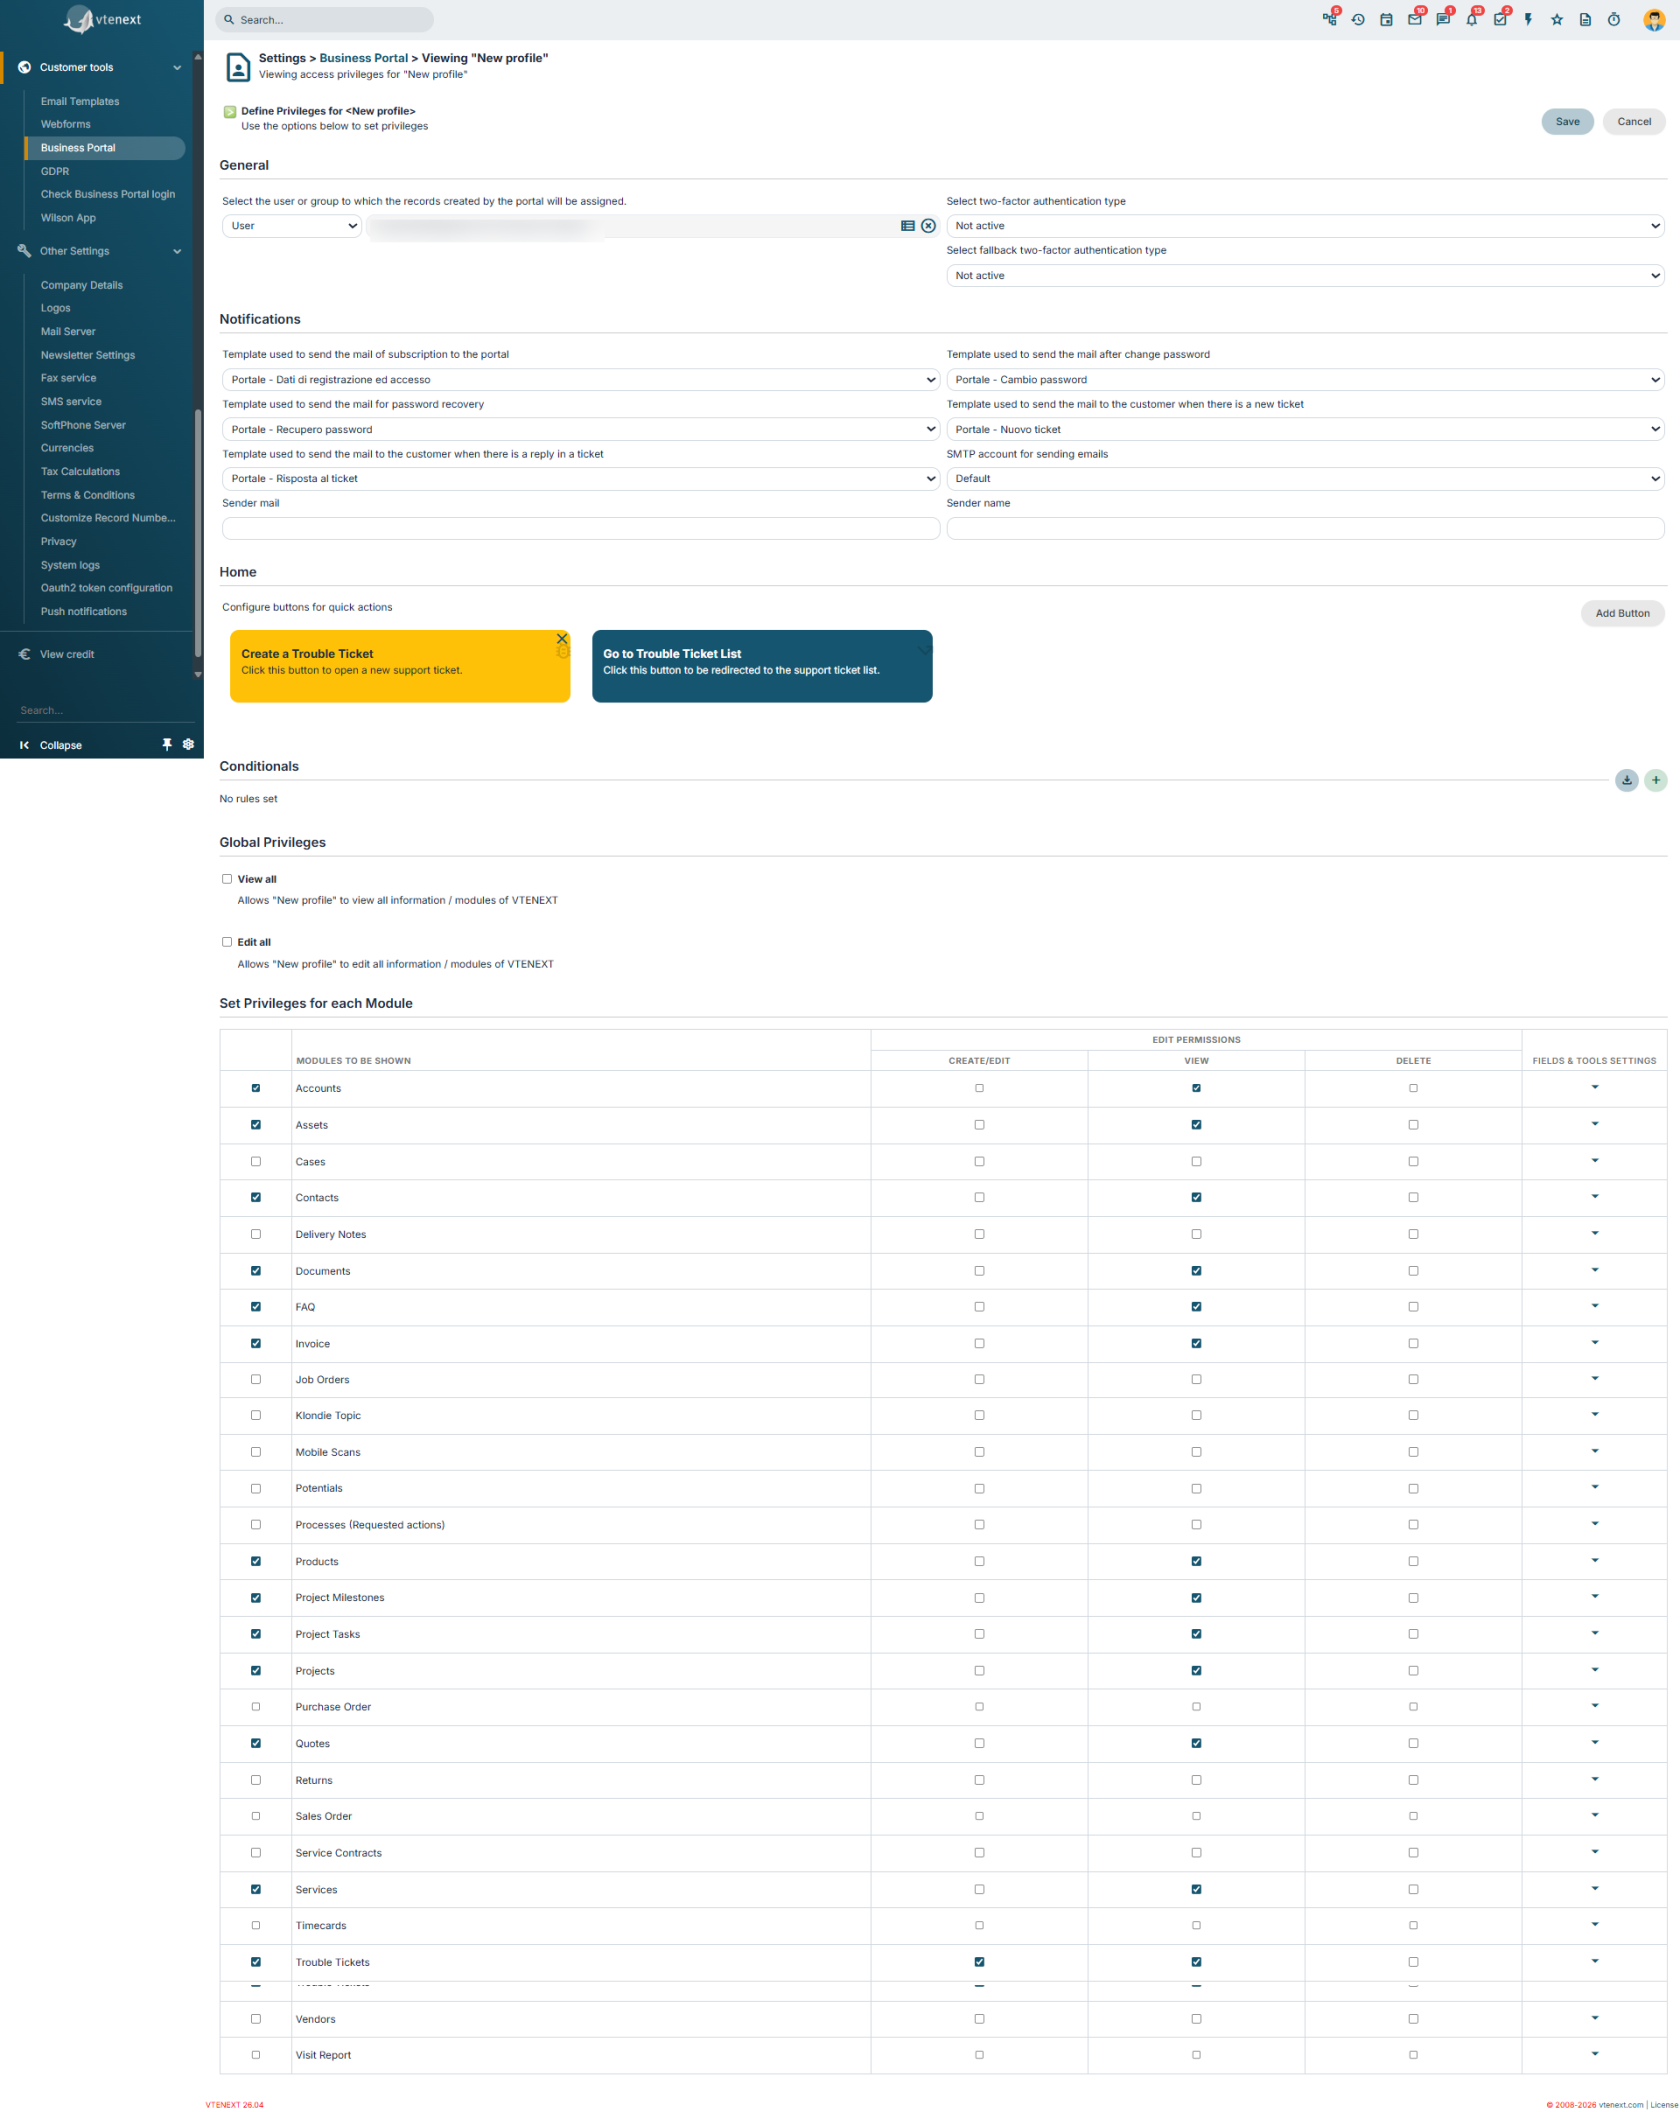This screenshot has height=2112, width=1680.
Task: Click the View credit euro icon
Action: (24, 654)
